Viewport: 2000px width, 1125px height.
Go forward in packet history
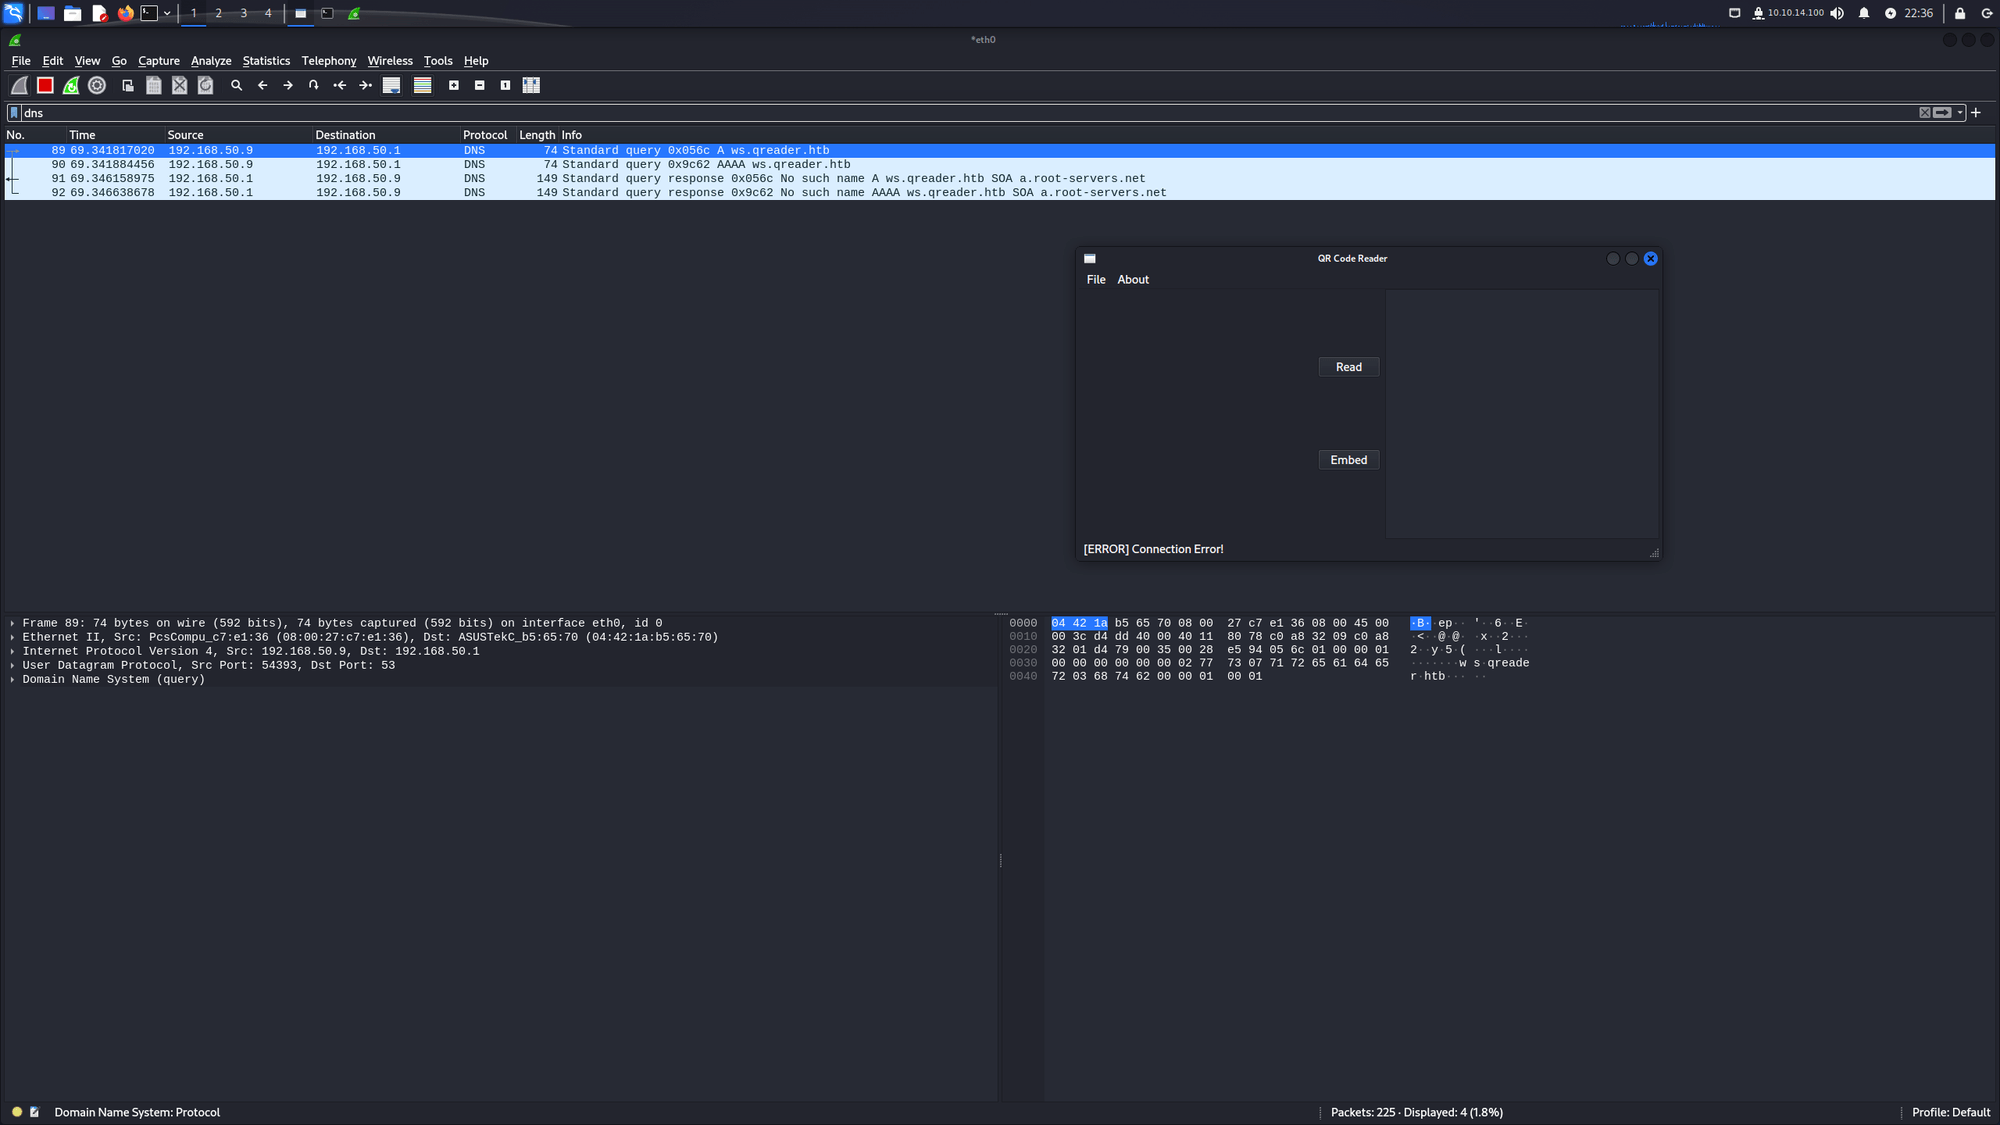[288, 86]
